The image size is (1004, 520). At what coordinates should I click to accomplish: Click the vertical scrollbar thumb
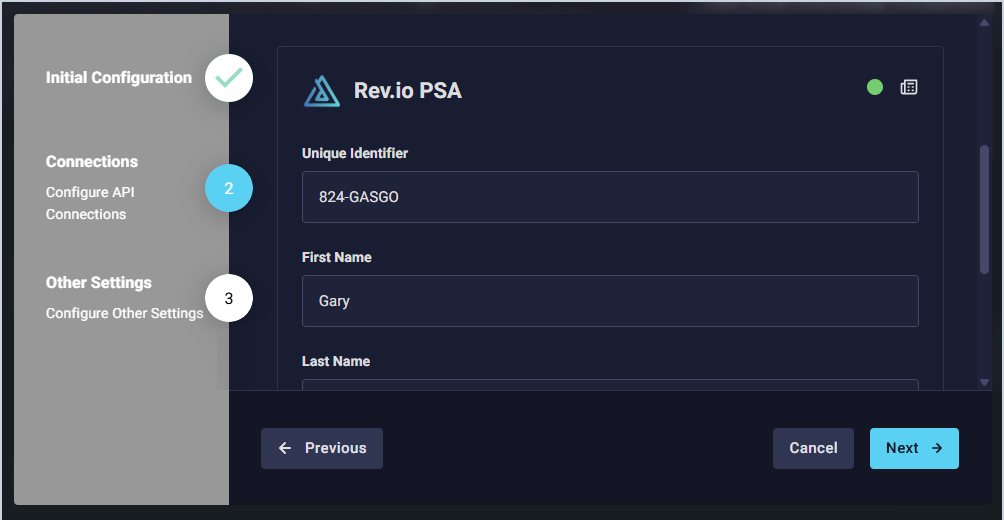[x=984, y=210]
